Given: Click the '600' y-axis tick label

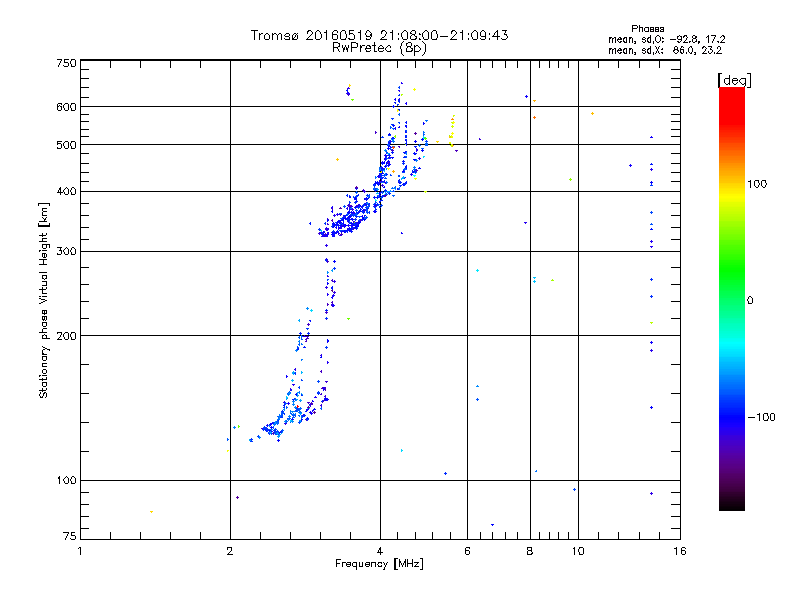Looking at the screenshot, I should click(x=66, y=107).
